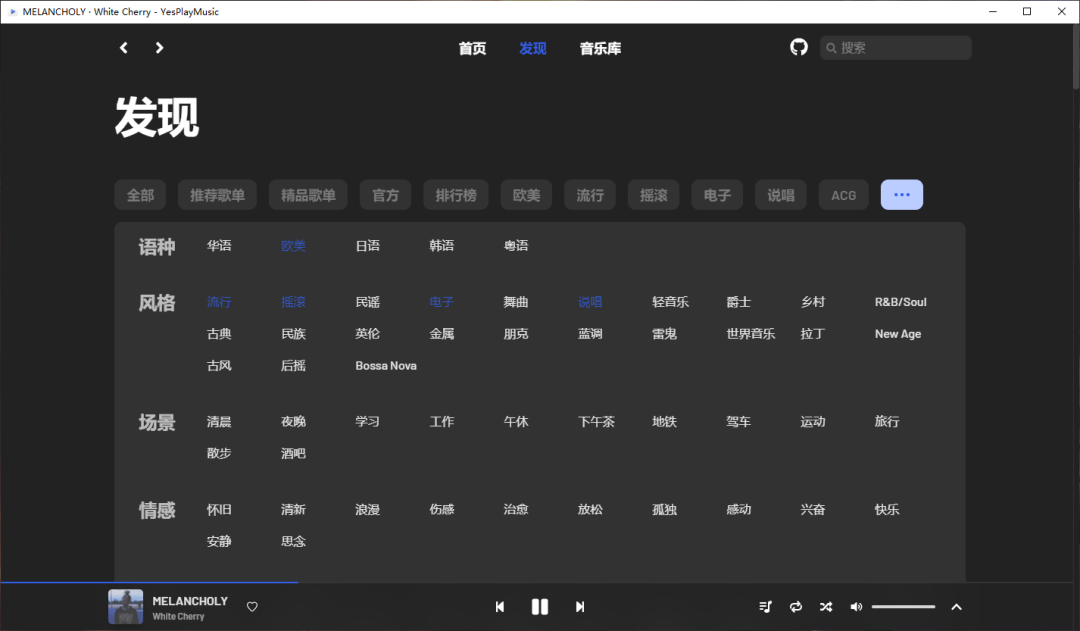The image size is (1080, 631).
Task: Toggle 安静 mood tag
Action: (x=219, y=541)
